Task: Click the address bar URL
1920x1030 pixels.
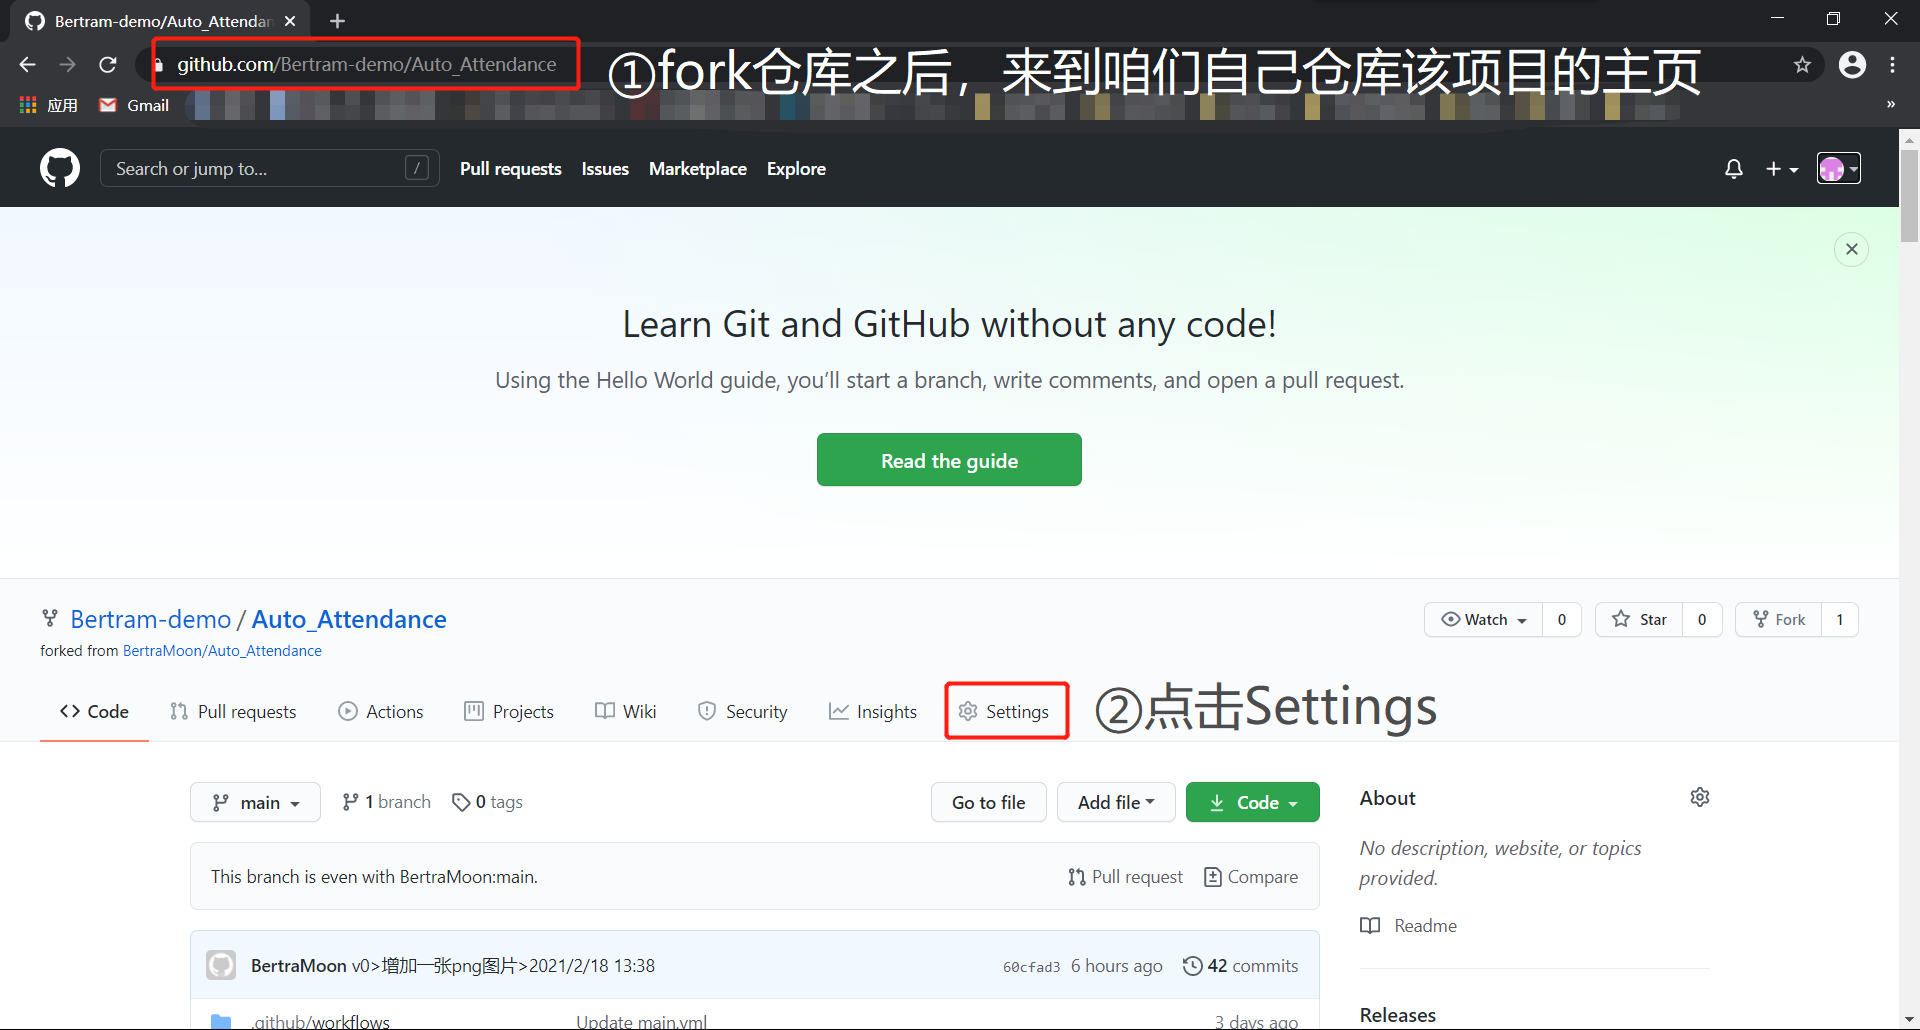Action: pos(366,65)
